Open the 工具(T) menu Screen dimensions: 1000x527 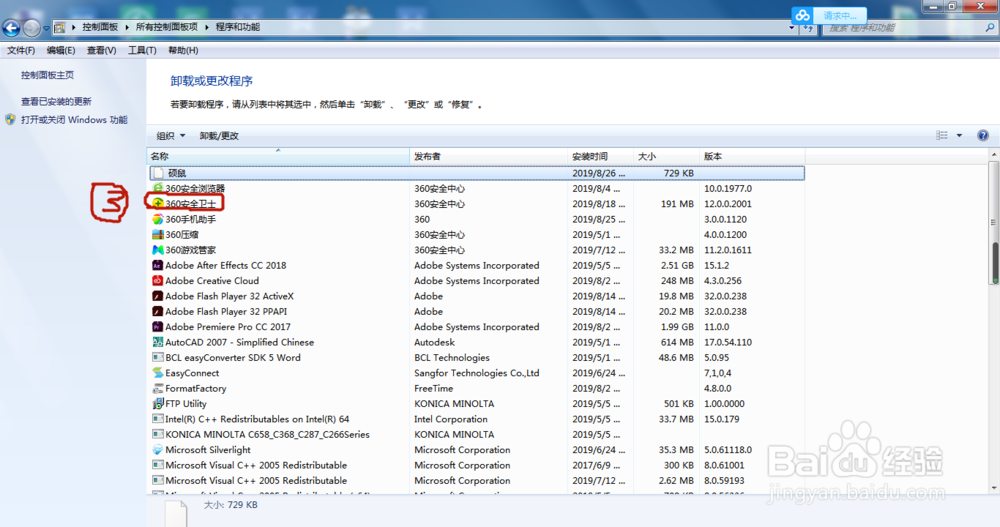pyautogui.click(x=142, y=50)
